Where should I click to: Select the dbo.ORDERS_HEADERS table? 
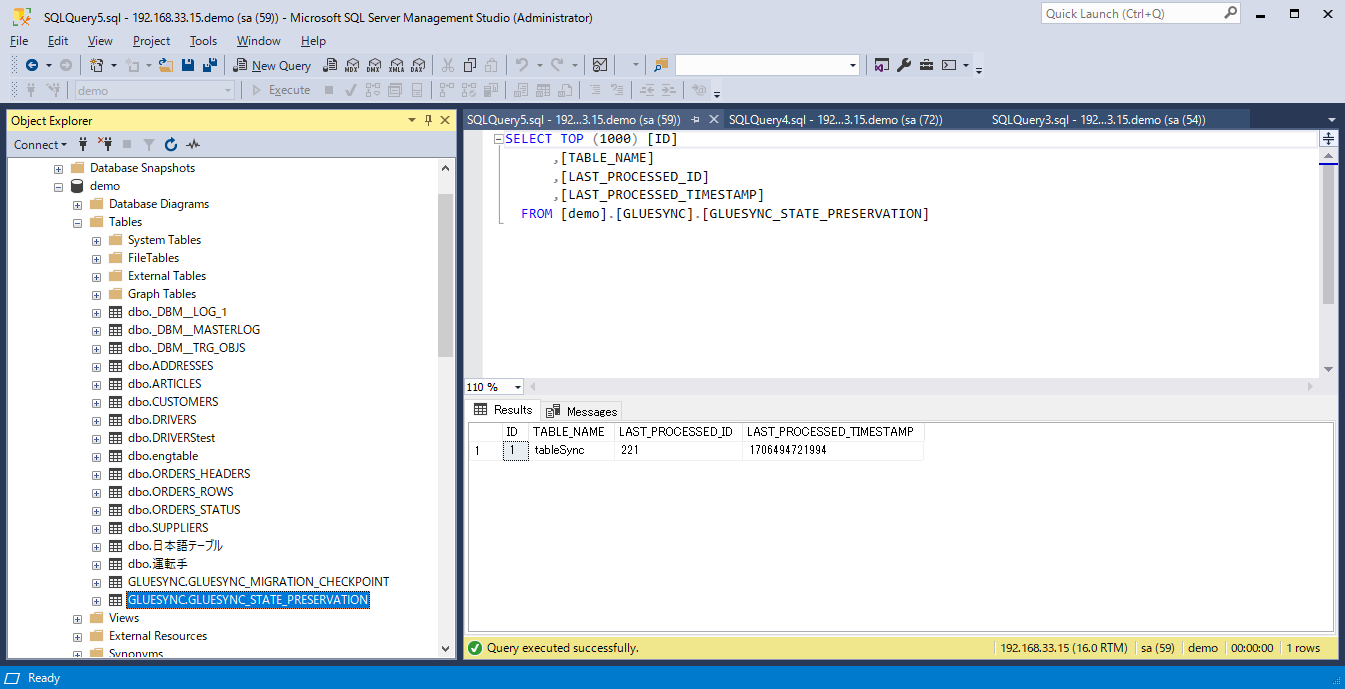pos(189,474)
